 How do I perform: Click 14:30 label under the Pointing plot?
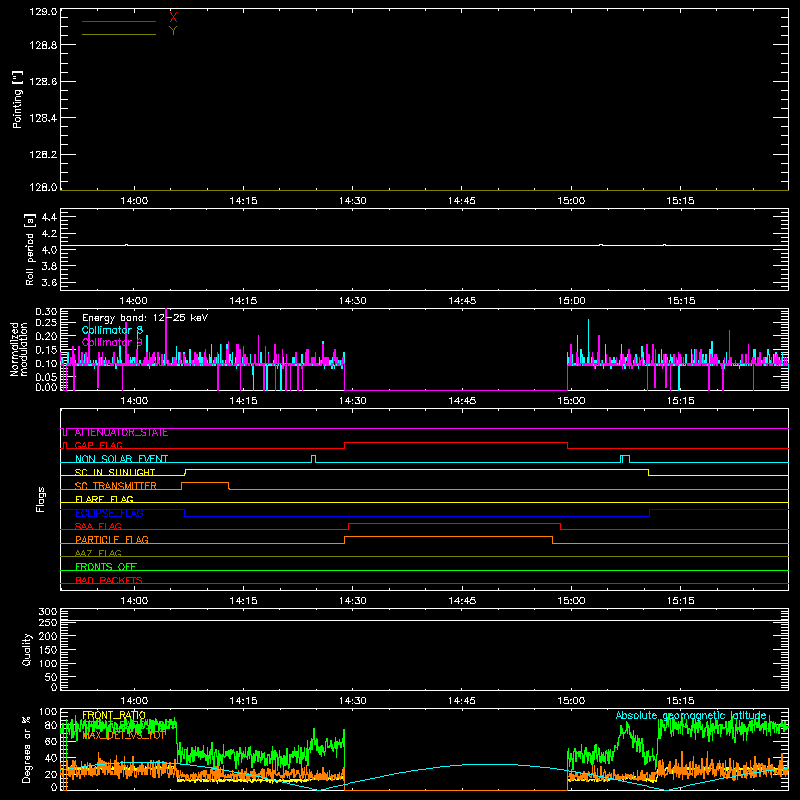coord(353,201)
